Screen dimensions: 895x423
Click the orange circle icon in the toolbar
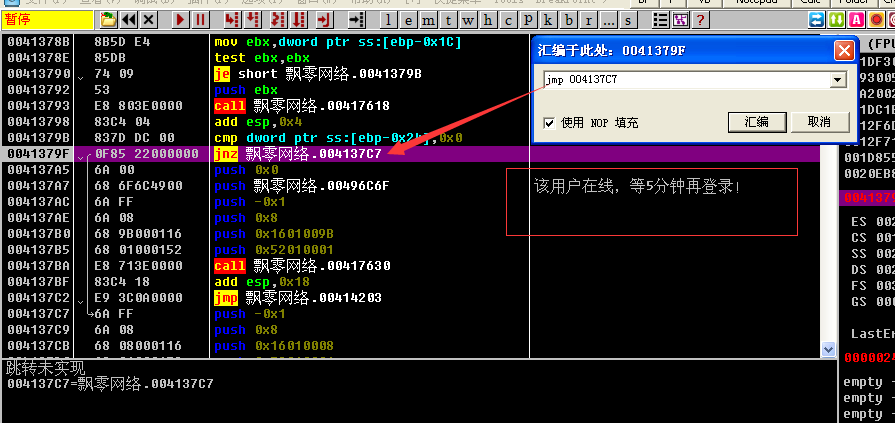(876, 20)
